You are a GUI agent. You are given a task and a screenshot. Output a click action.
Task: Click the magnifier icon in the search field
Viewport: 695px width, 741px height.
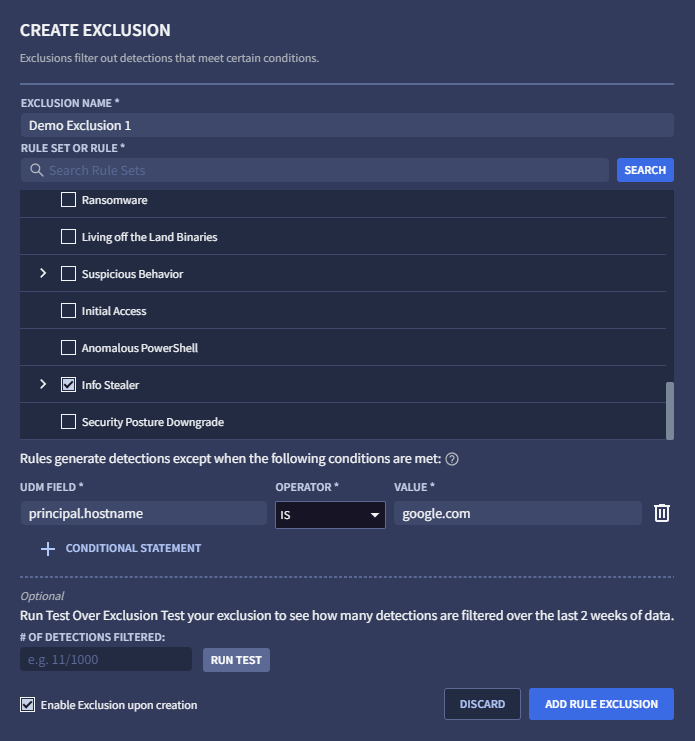click(37, 170)
